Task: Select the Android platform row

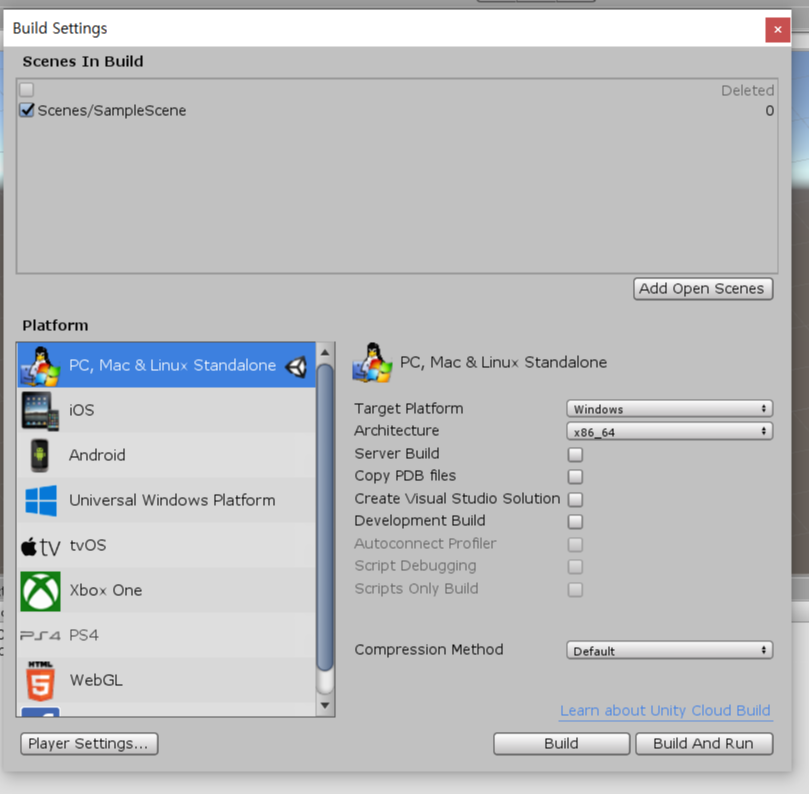Action: [x=167, y=456]
